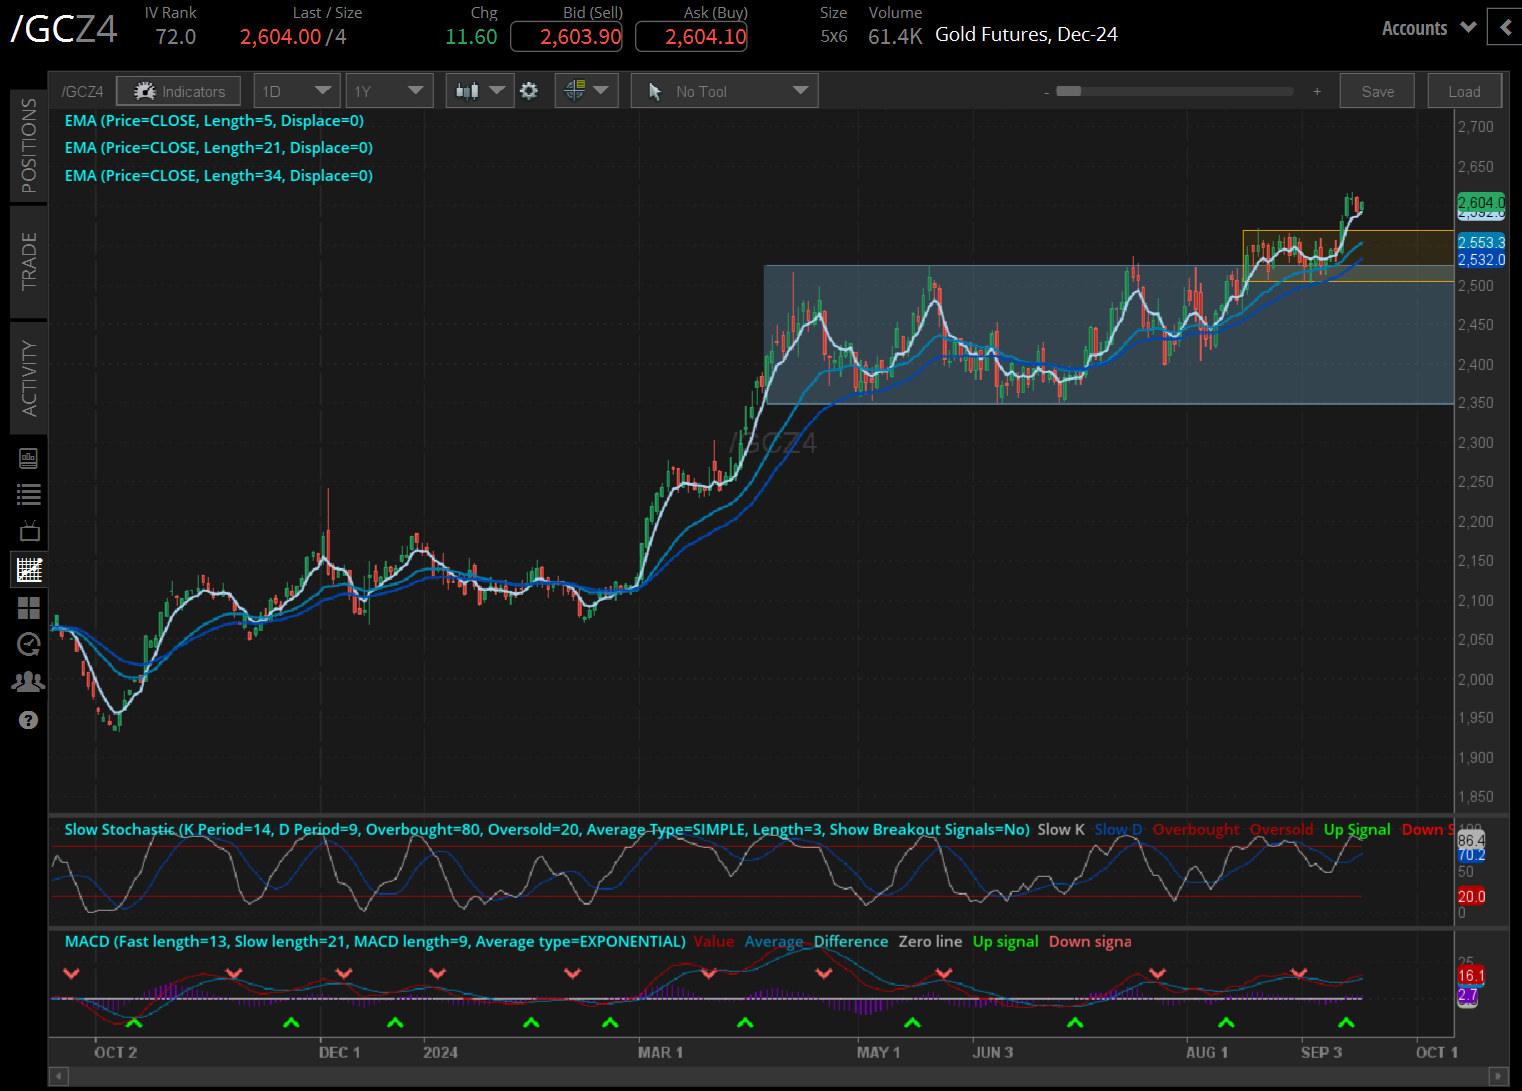This screenshot has width=1522, height=1091.
Task: Collapse the right panel with arrow button
Action: [x=1504, y=27]
